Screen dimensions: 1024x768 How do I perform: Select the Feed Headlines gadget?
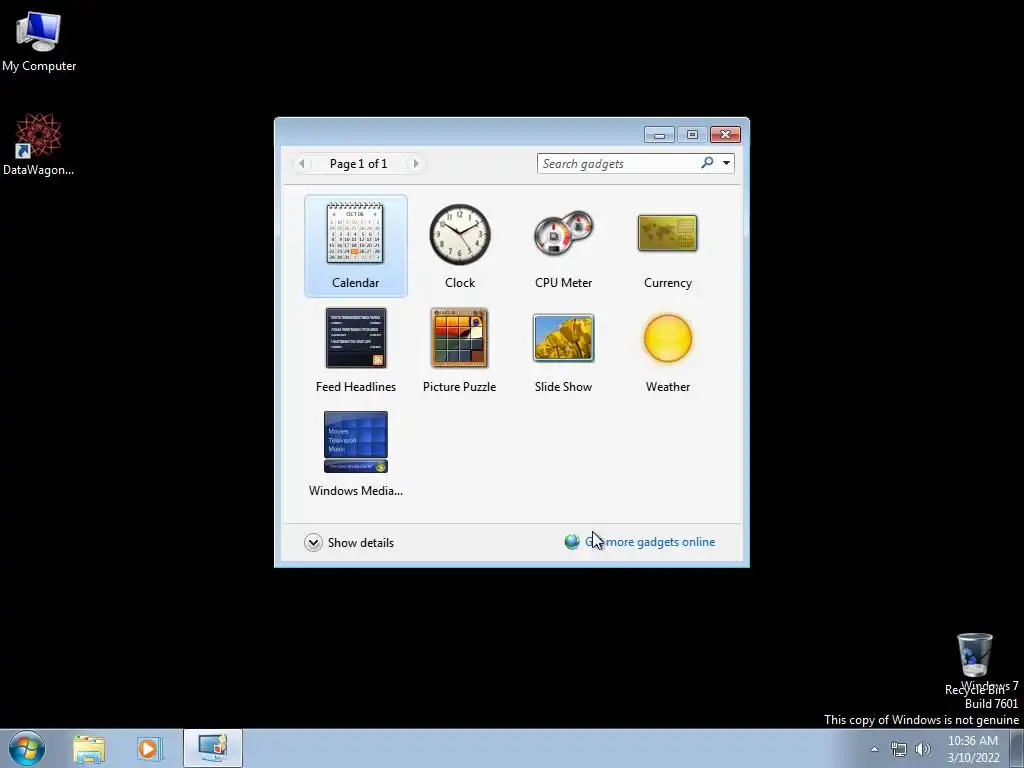pos(355,338)
